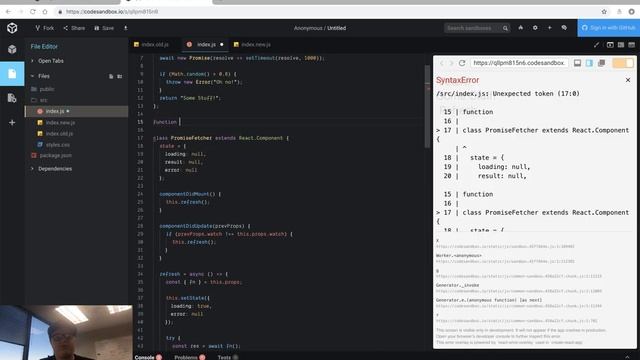Click the 'File Editor' heading

44,47
